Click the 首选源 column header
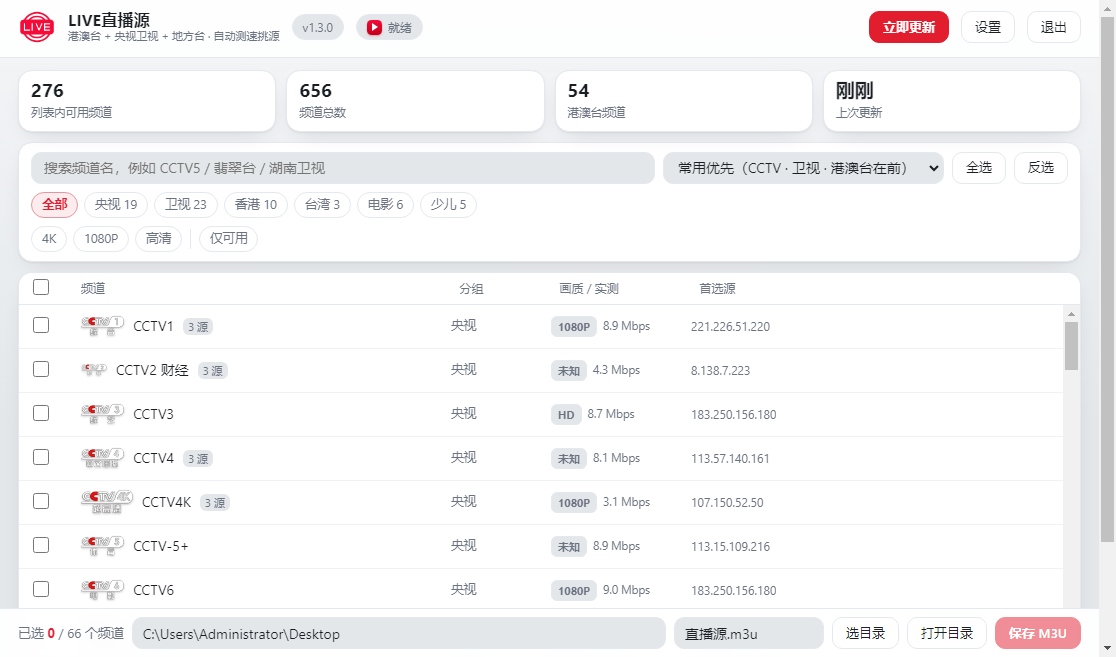Image resolution: width=1116 pixels, height=657 pixels. coord(717,288)
